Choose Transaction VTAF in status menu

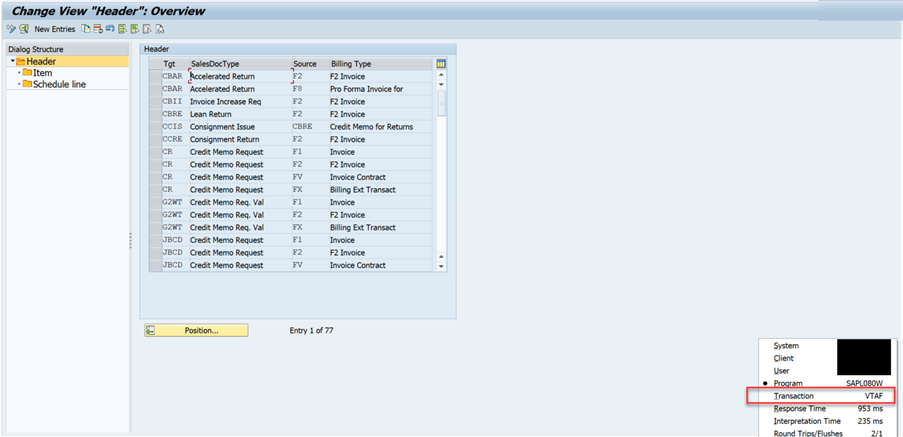pos(820,396)
